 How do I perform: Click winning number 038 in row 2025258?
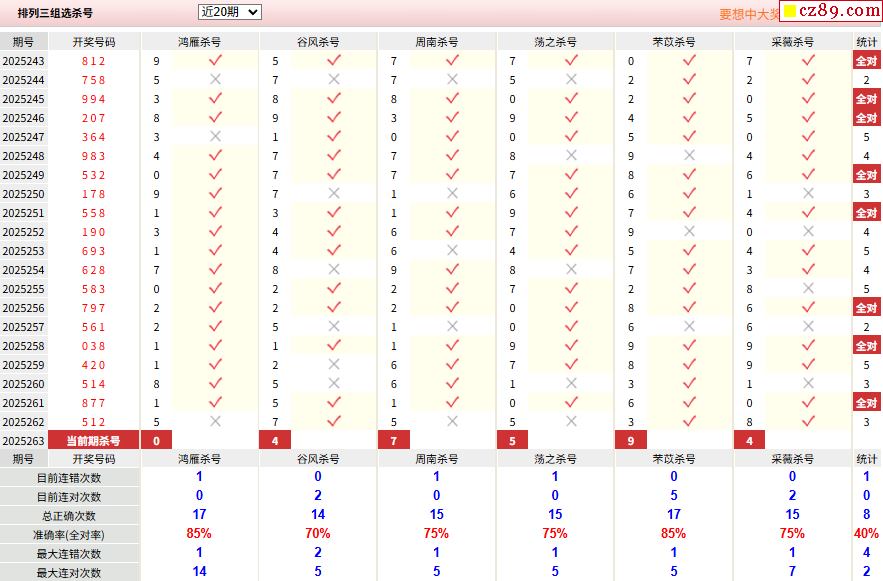pos(93,346)
